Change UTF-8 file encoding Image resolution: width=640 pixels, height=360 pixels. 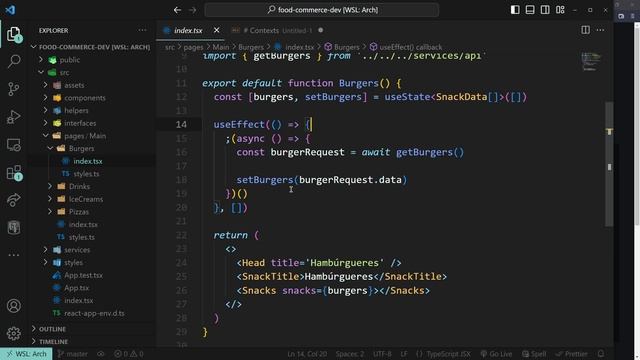(x=382, y=353)
